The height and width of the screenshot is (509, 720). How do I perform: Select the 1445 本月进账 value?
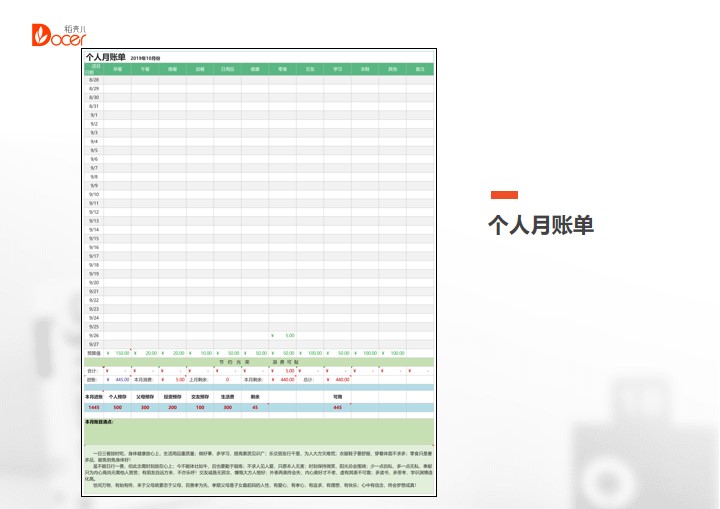coord(93,407)
